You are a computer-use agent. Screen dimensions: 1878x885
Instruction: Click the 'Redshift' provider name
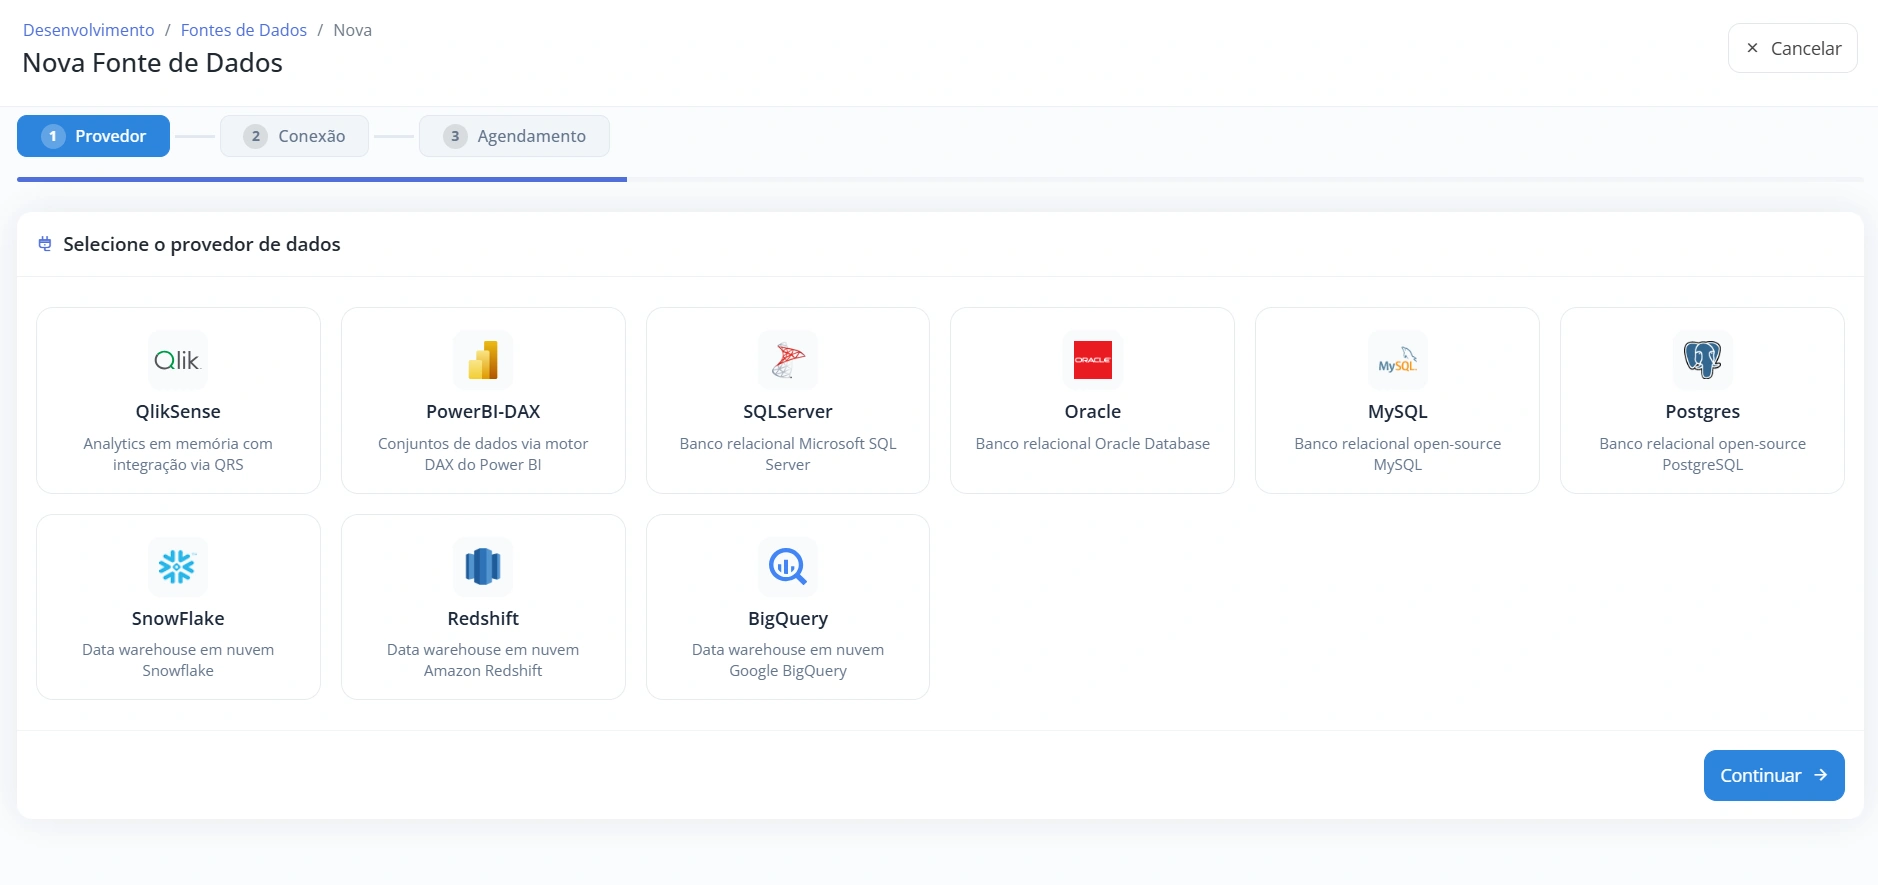coord(483,618)
